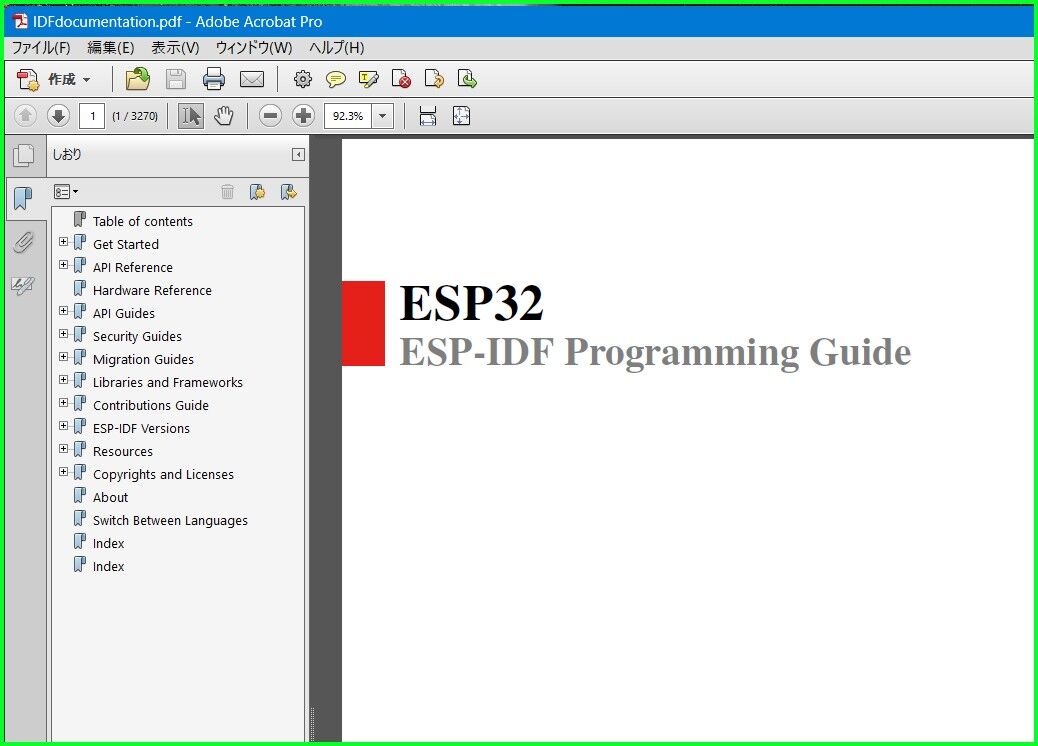Open the Attachments panel via paperclip icon
The height and width of the screenshot is (746, 1038).
pos(23,241)
